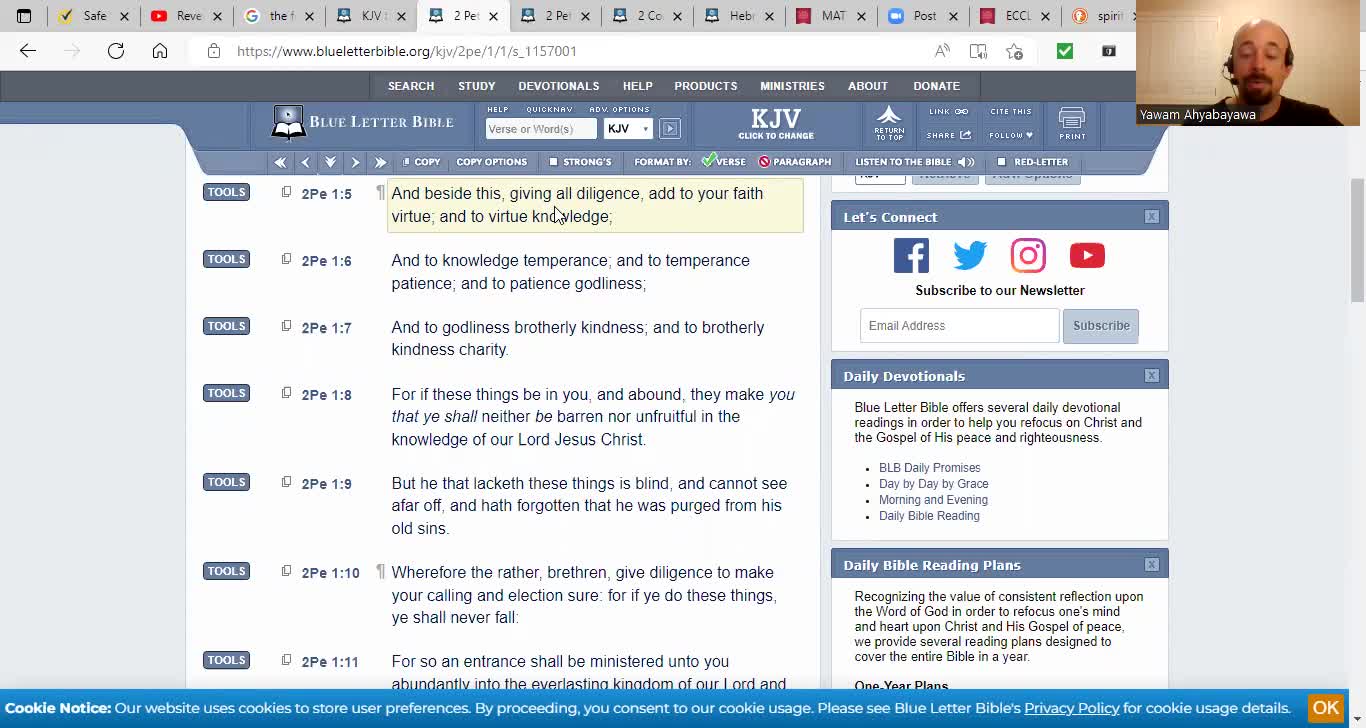Close the Daily Devotionals panel

point(1152,376)
